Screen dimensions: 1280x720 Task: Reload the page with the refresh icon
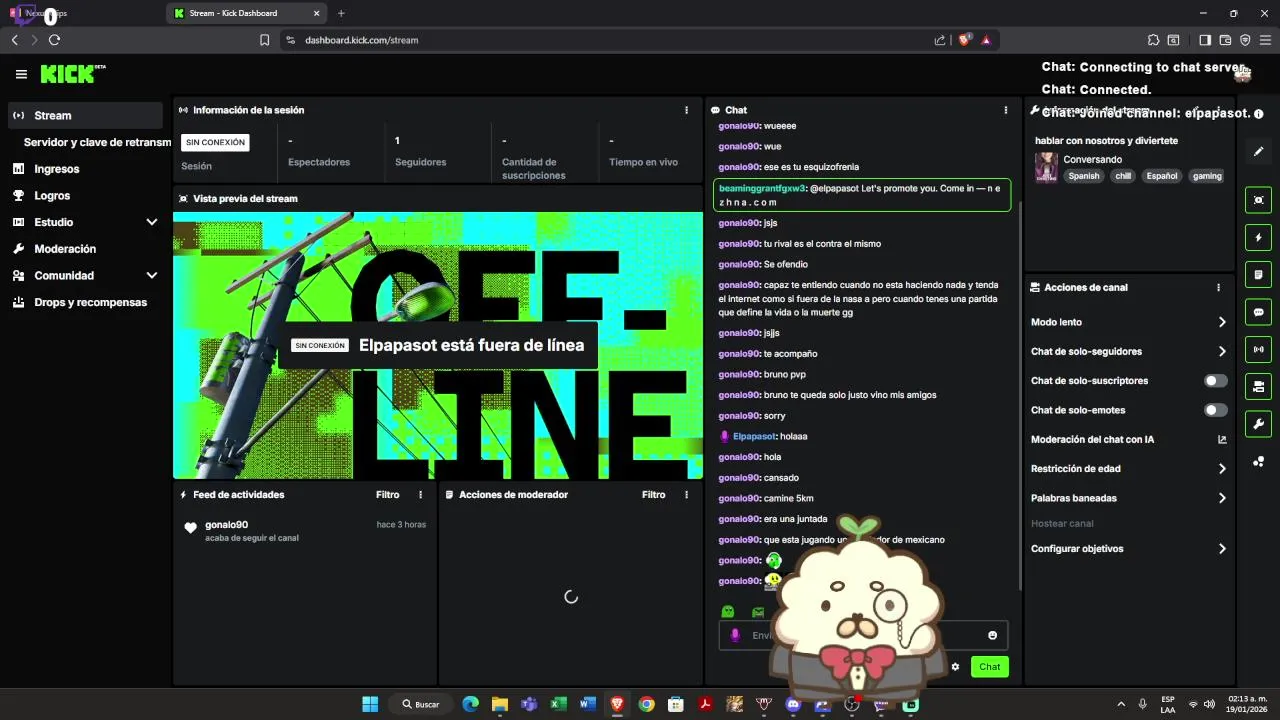coord(54,40)
